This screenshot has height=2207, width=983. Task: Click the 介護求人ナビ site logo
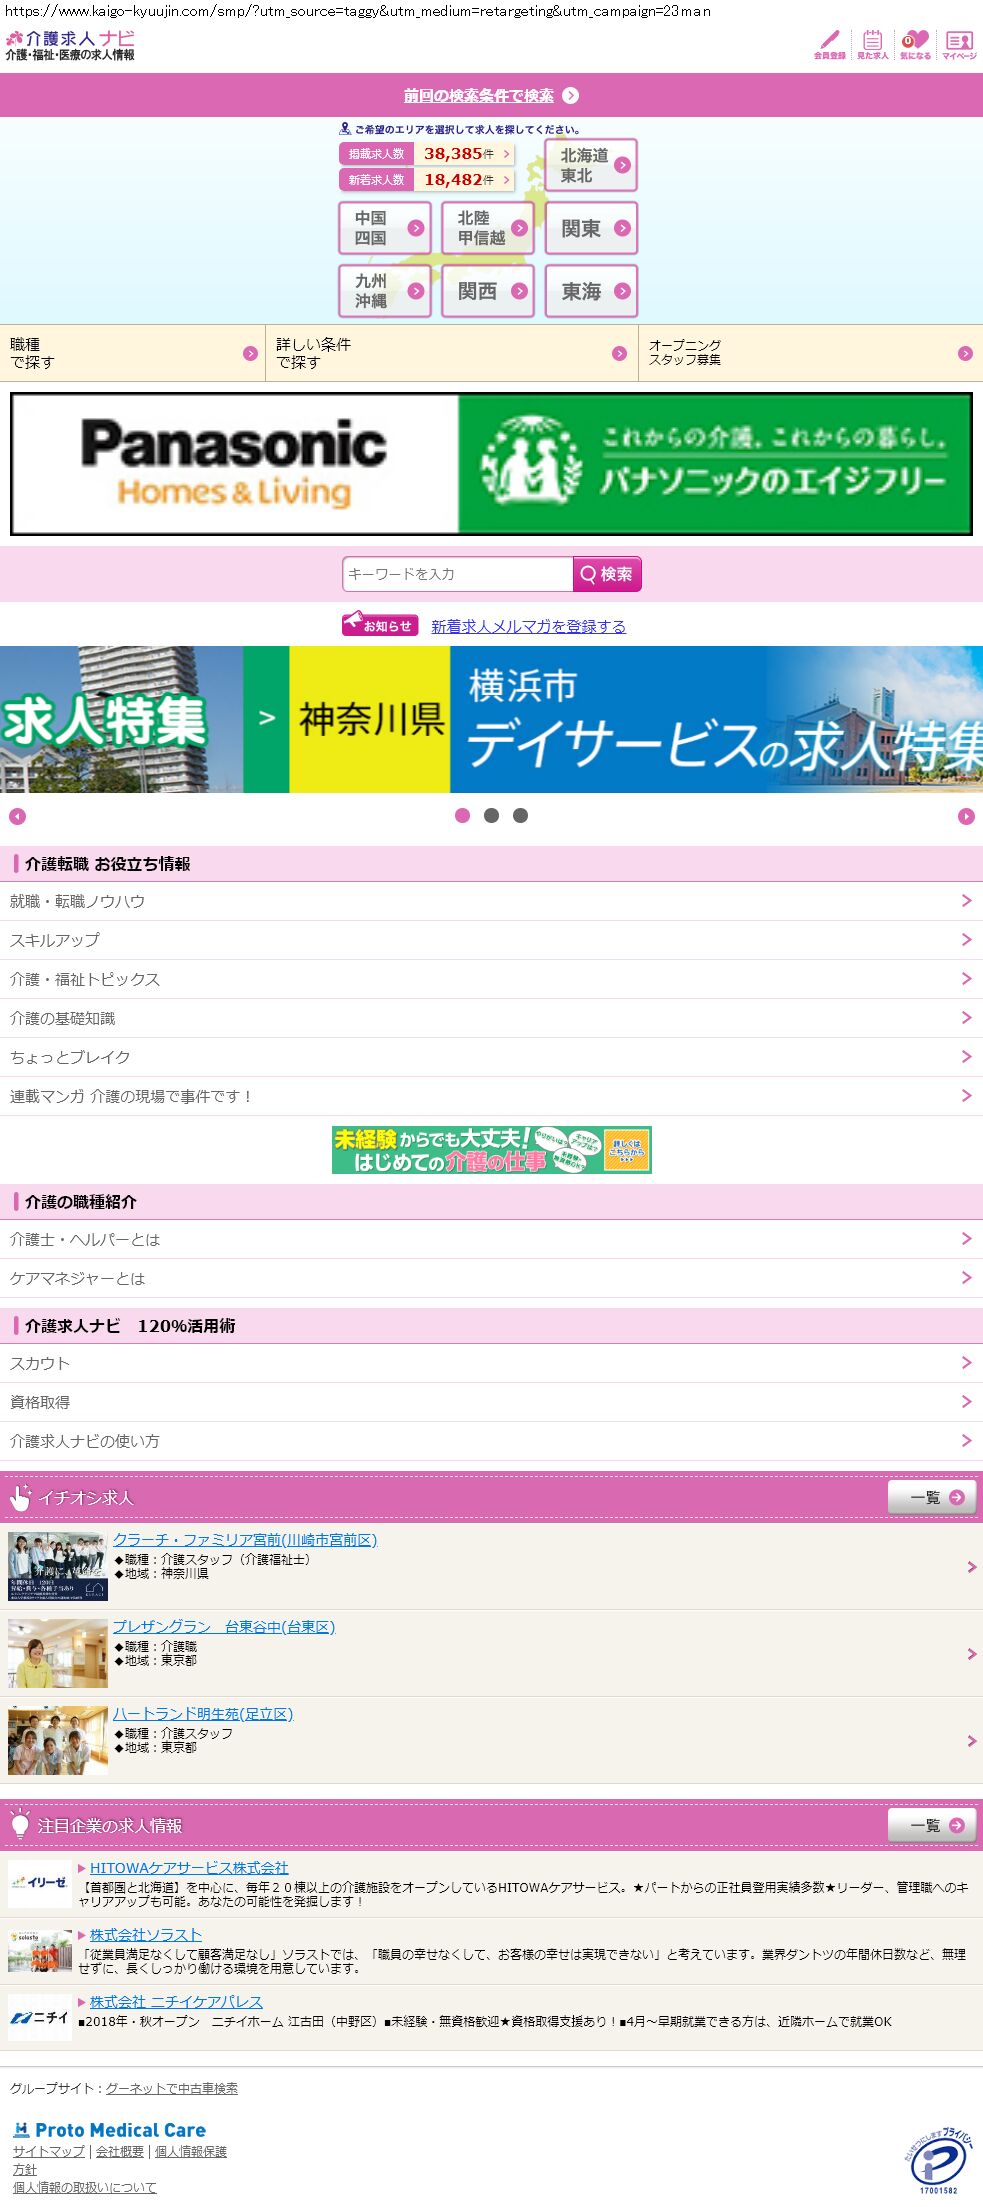(x=70, y=45)
